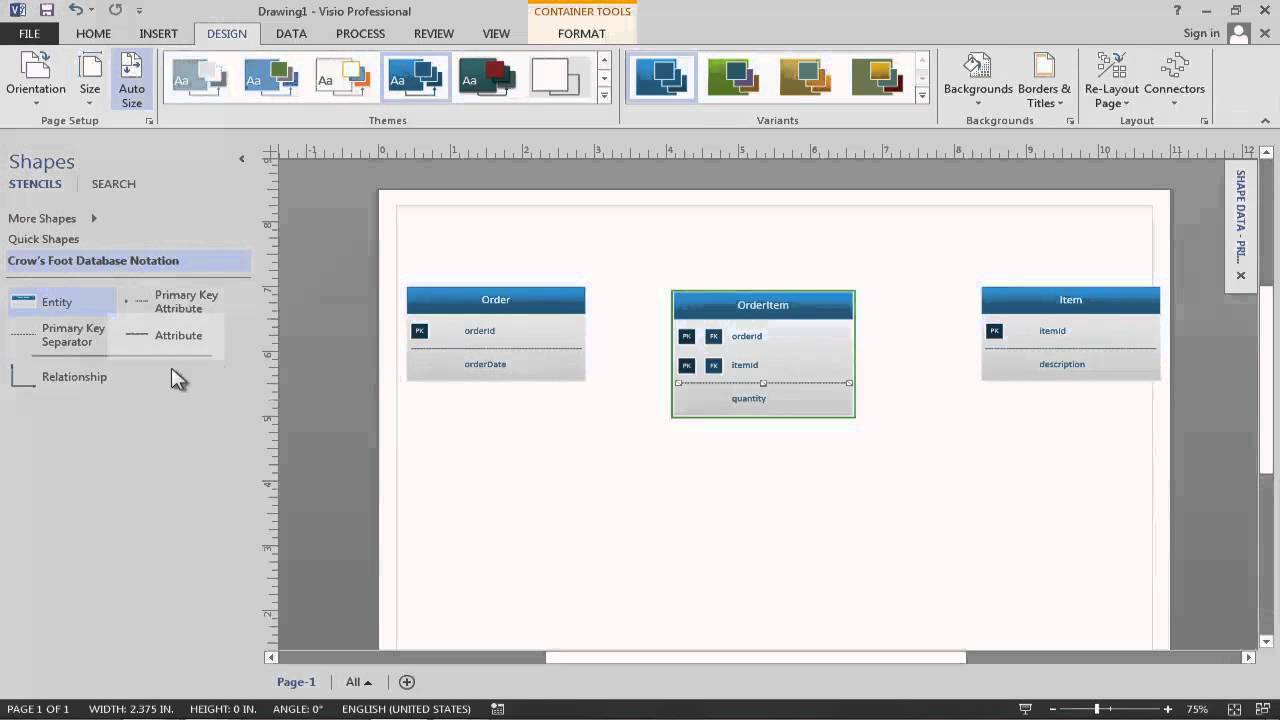Open the Layout group dialog launcher

click(x=1204, y=121)
